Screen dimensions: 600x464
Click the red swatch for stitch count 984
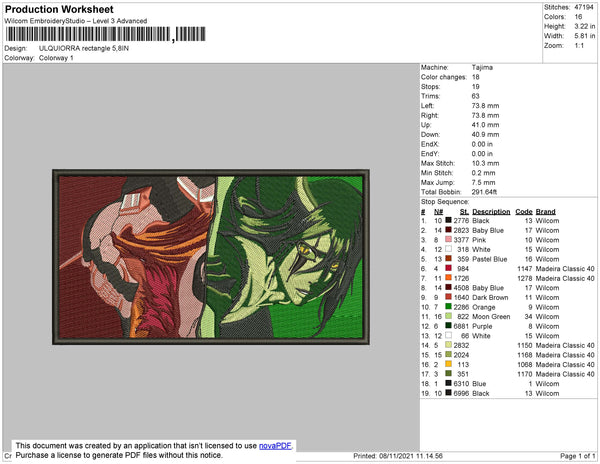tap(448, 269)
